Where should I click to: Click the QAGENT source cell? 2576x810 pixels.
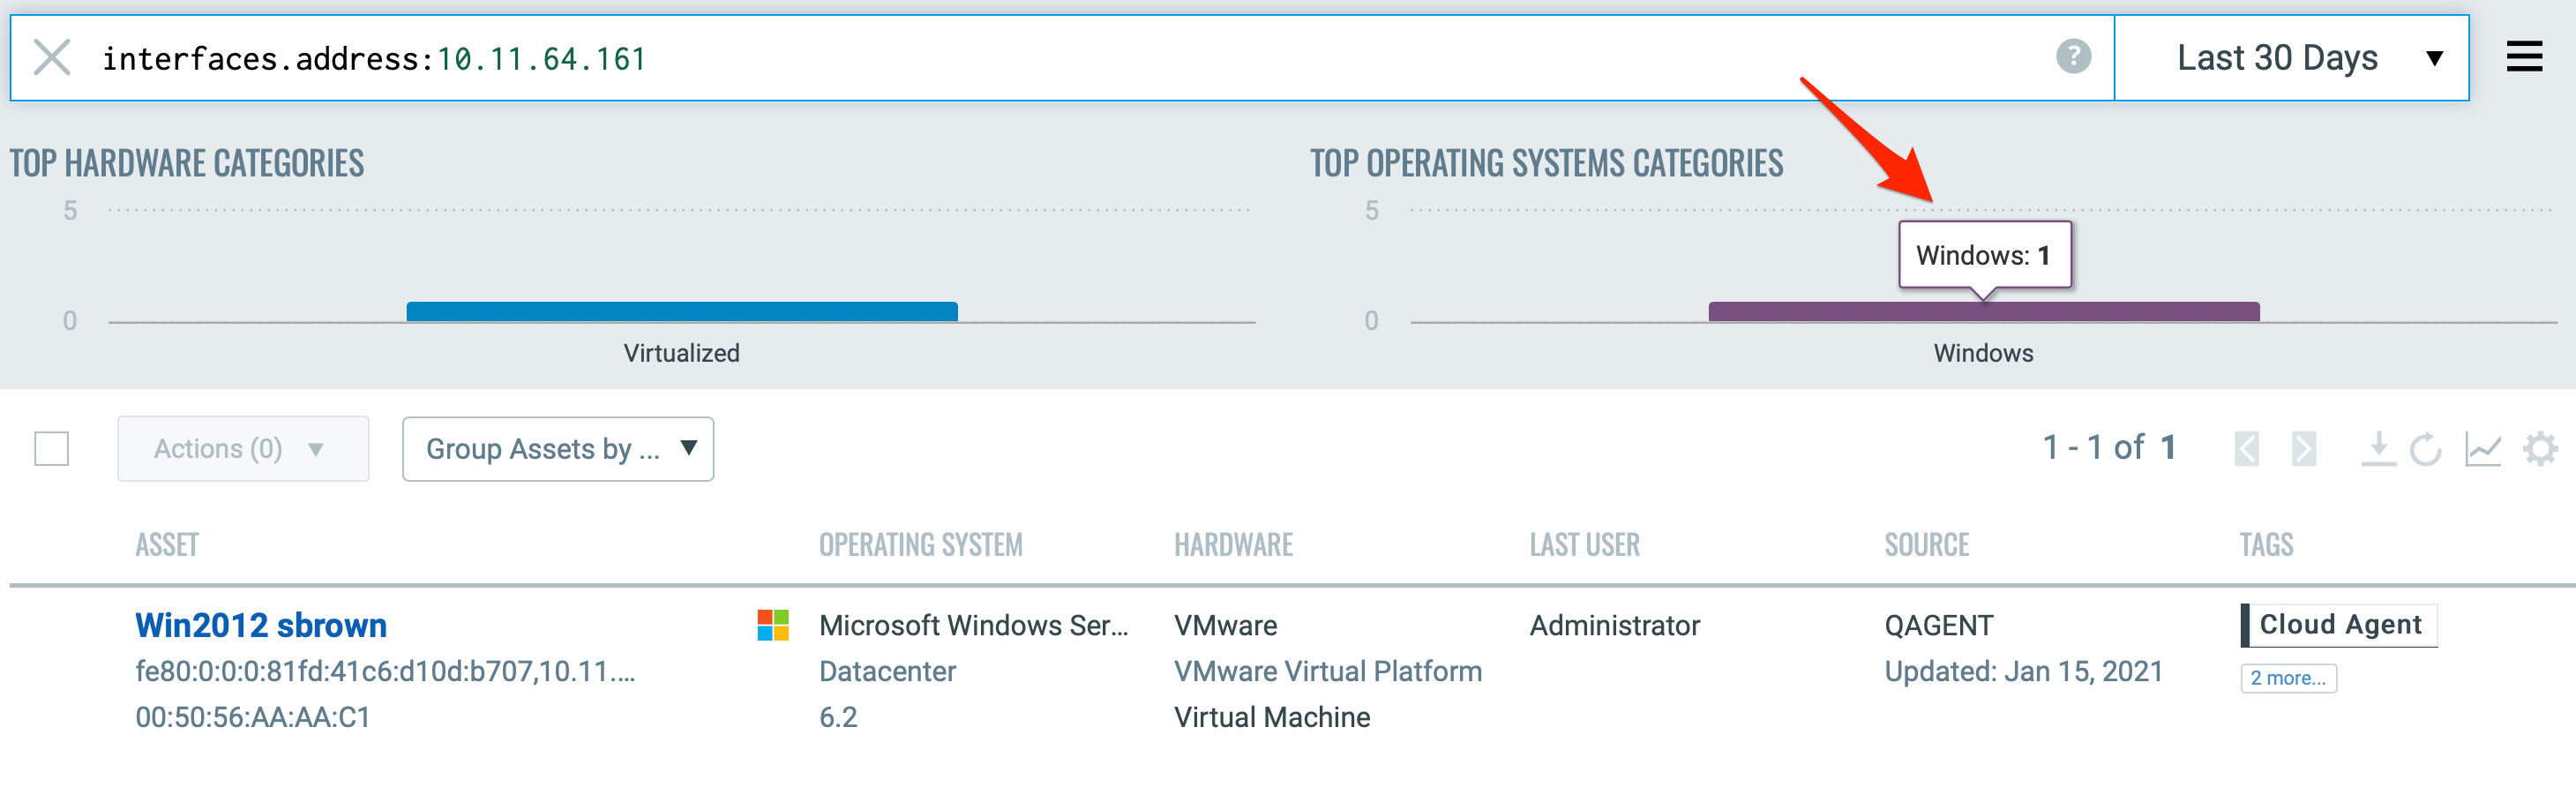[1939, 625]
